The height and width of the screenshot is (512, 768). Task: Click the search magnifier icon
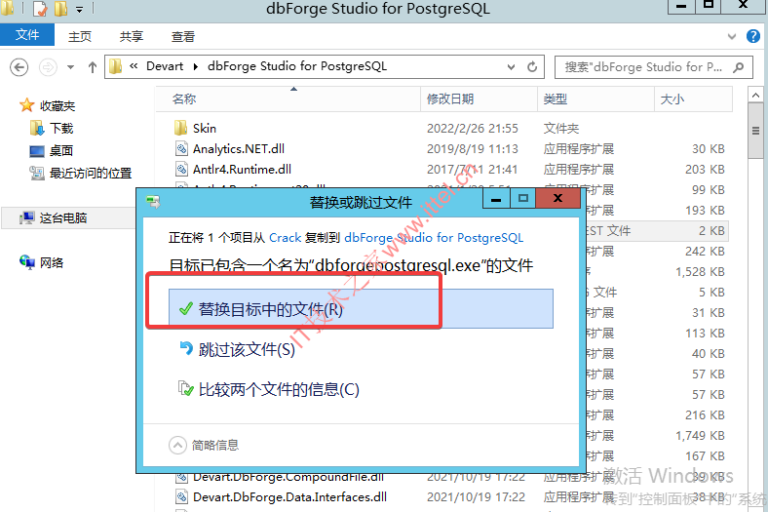coord(739,67)
